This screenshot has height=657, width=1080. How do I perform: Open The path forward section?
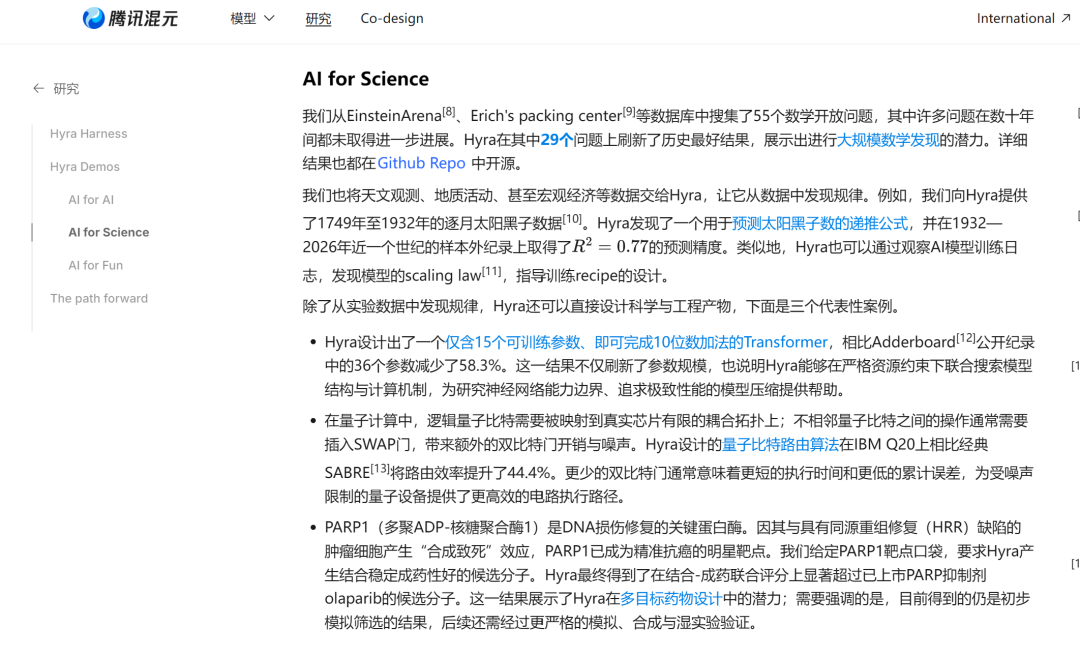[99, 298]
